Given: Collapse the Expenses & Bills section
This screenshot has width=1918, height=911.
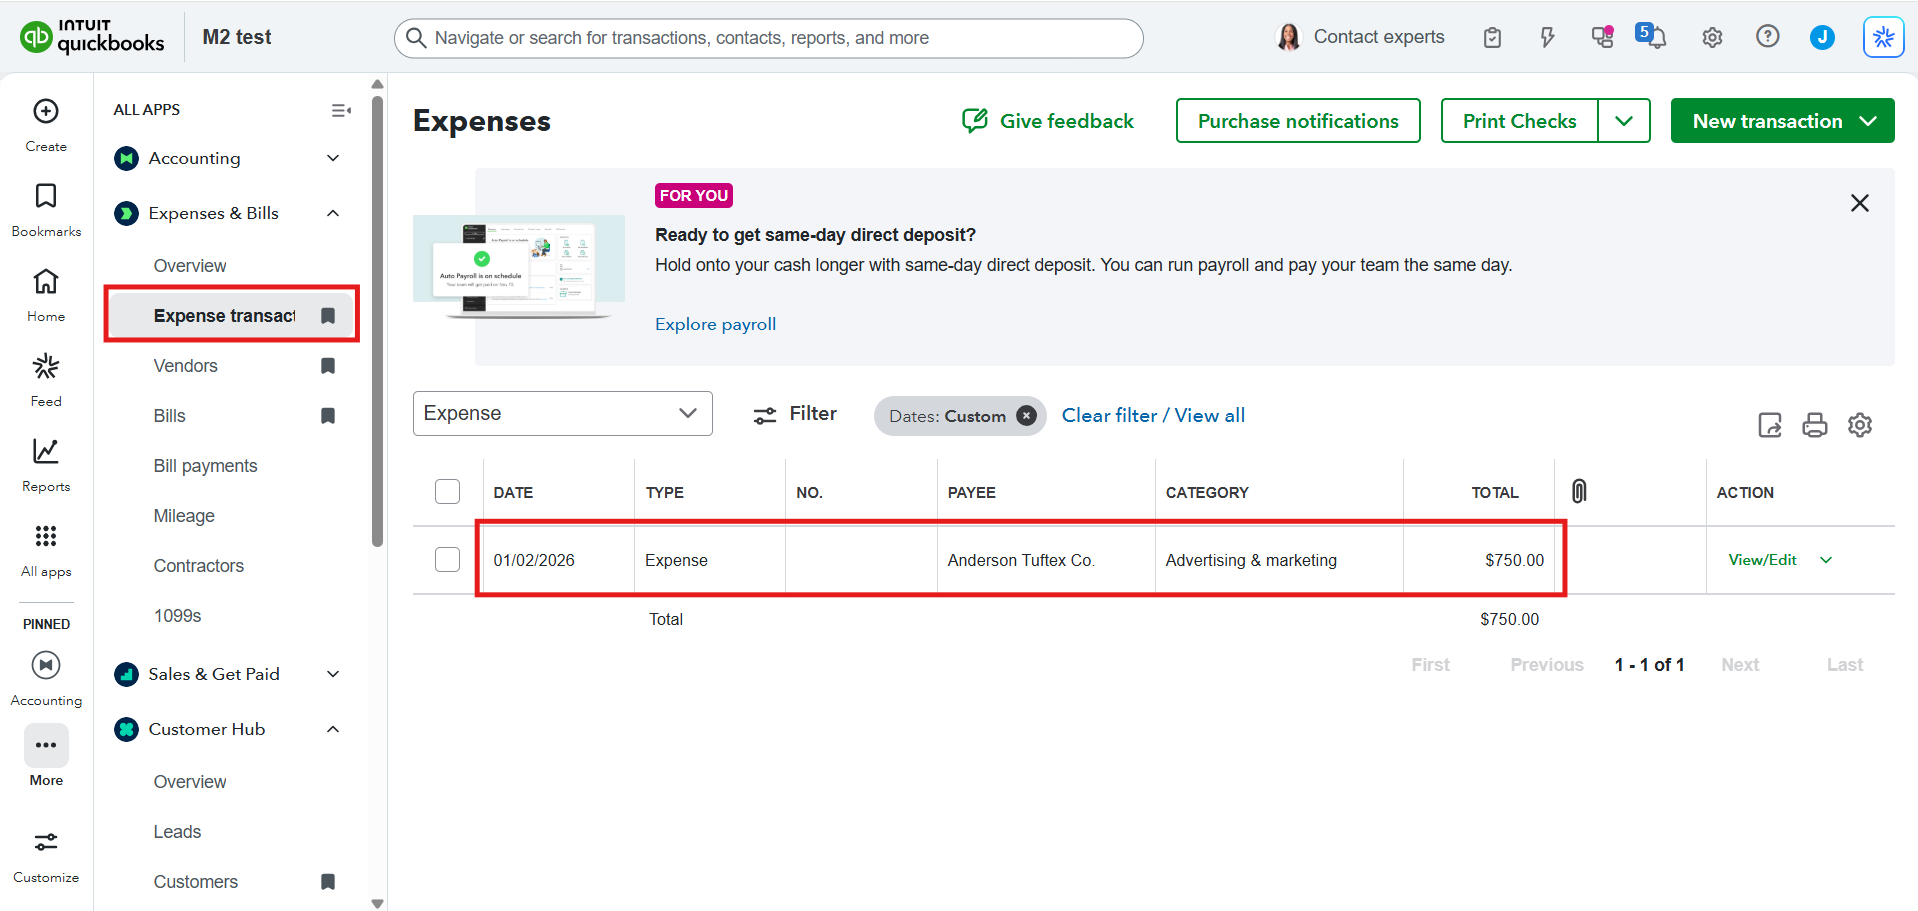Looking at the screenshot, I should [x=333, y=213].
